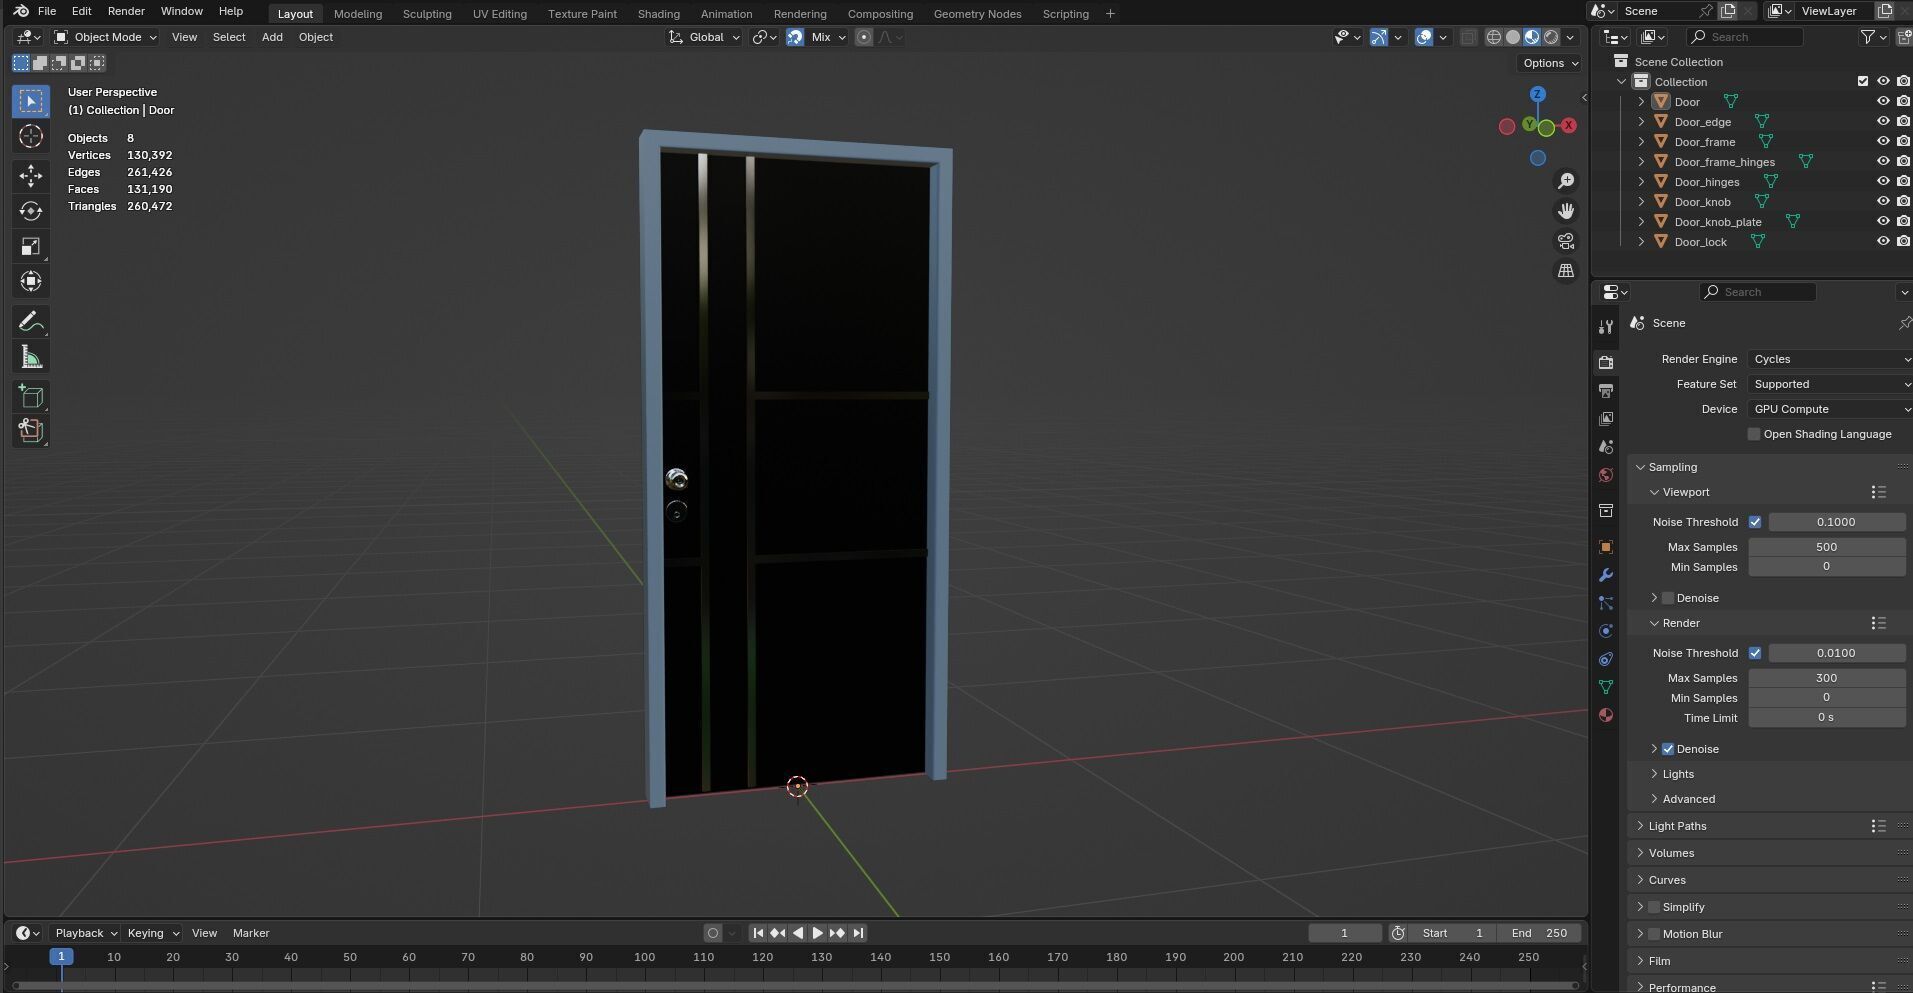The image size is (1913, 993).
Task: Expand the Volumes panel
Action: (1640, 853)
